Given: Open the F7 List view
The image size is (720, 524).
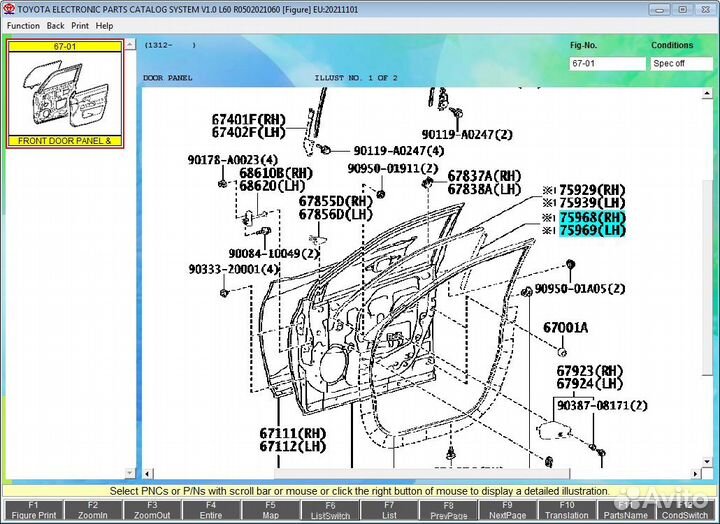Looking at the screenshot, I should [x=390, y=510].
